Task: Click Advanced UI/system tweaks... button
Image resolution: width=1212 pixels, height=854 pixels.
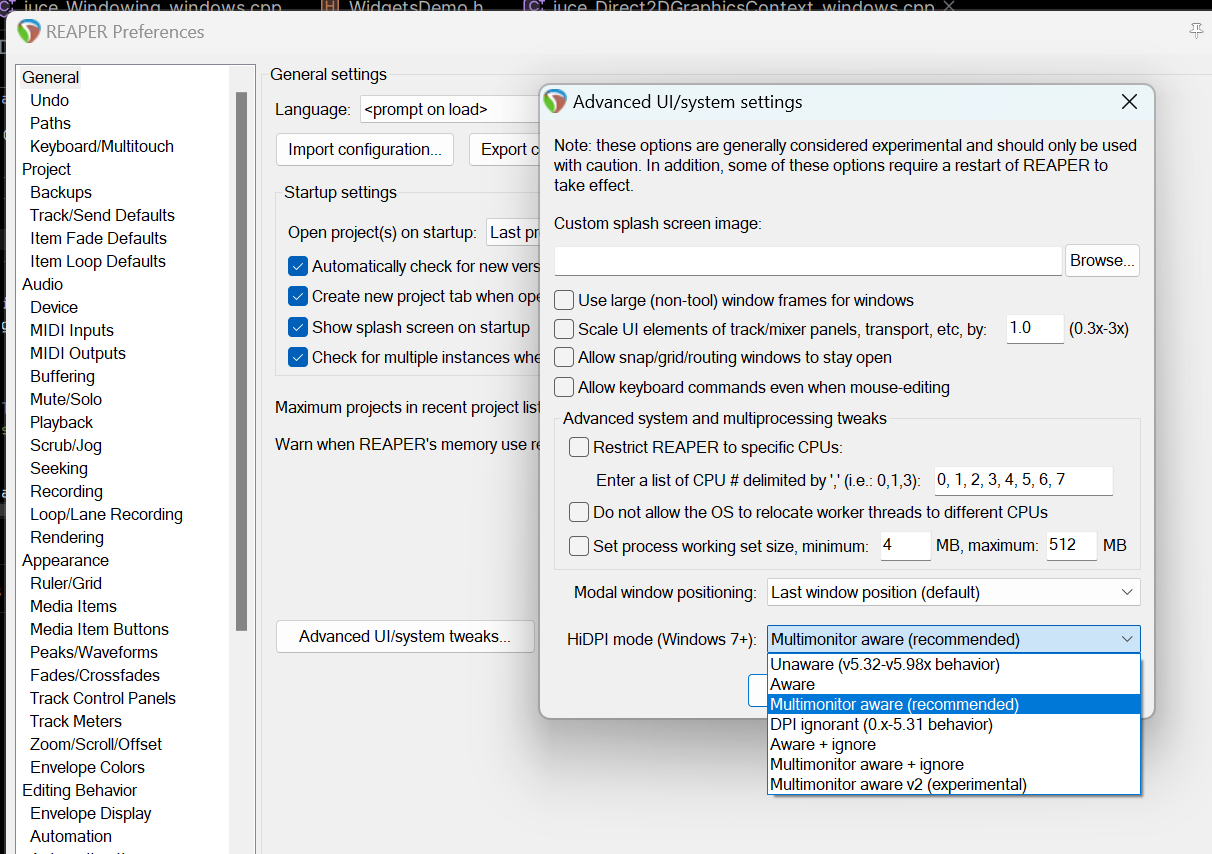Action: click(x=405, y=636)
